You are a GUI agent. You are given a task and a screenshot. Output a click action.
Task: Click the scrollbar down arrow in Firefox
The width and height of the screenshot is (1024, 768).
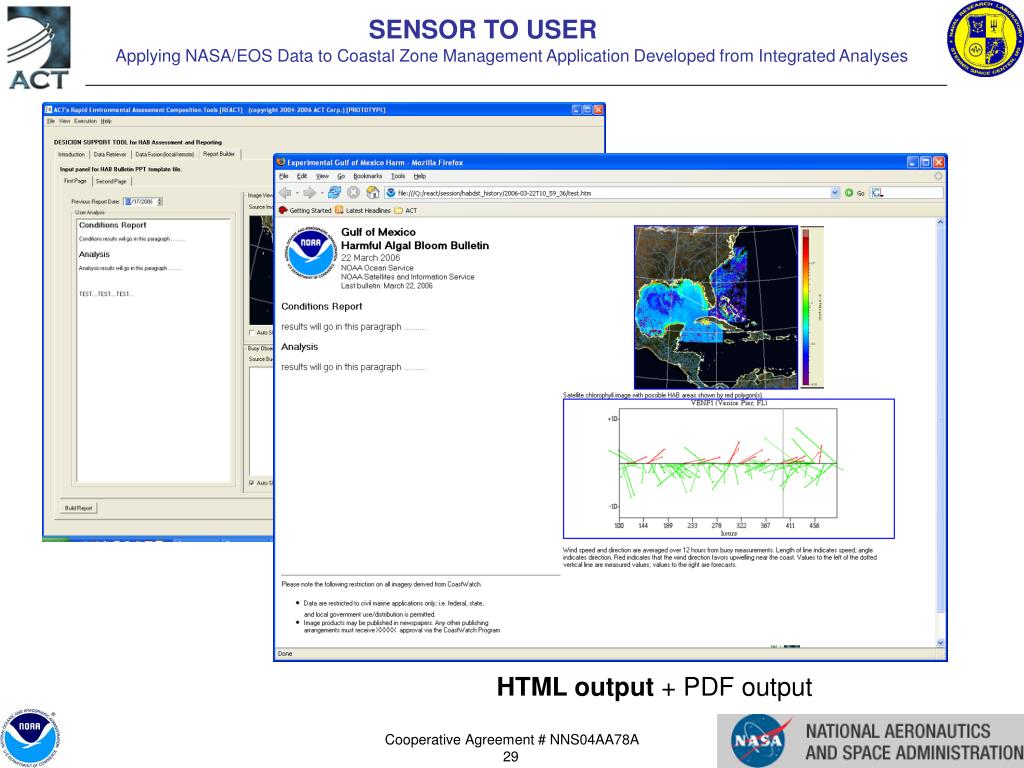940,643
